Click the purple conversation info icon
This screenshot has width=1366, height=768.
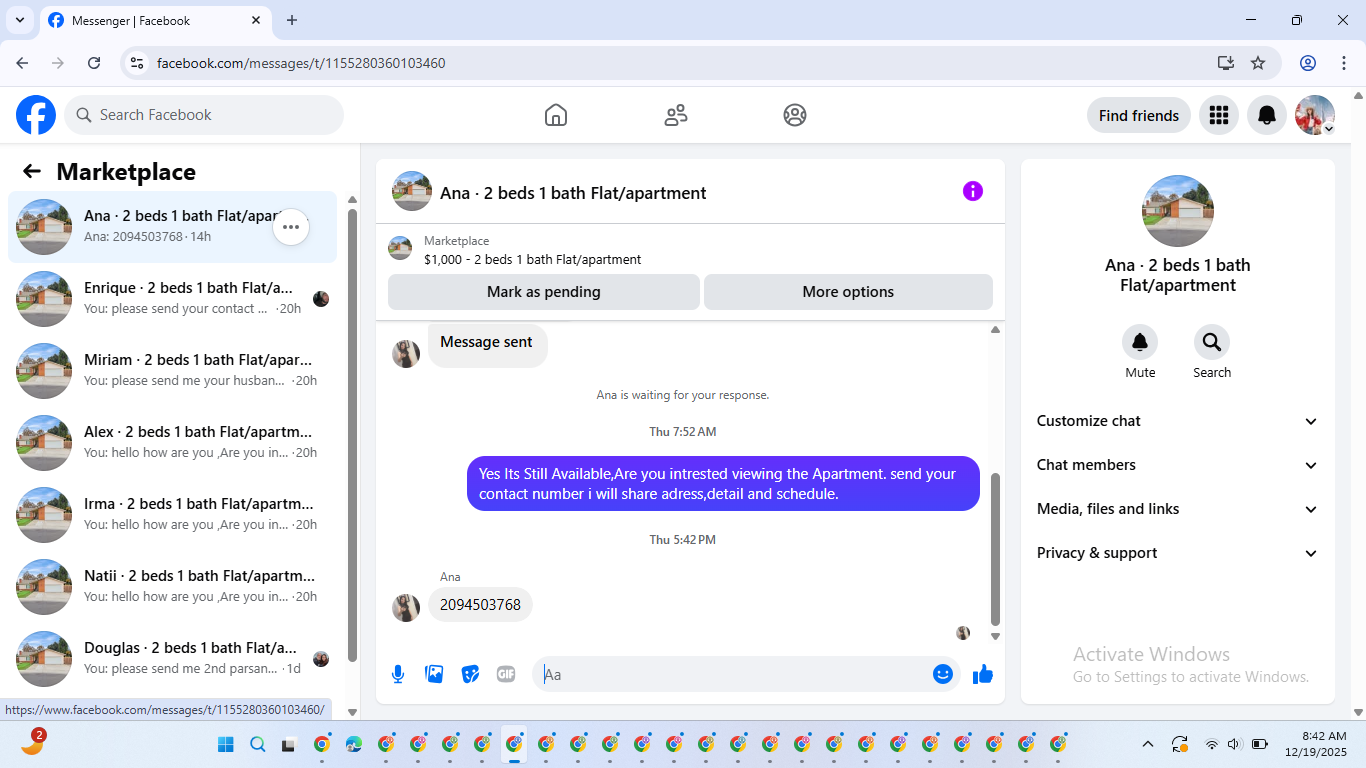click(x=972, y=191)
